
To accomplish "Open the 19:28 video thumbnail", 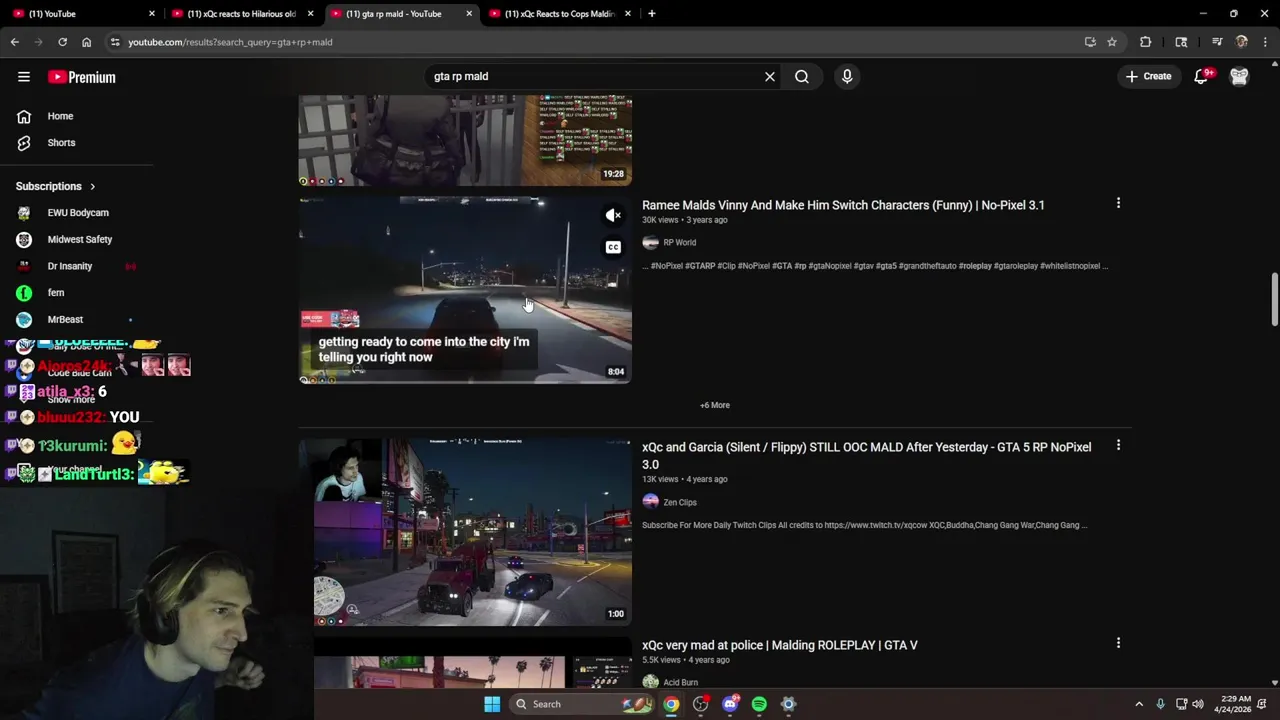I will [465, 140].
